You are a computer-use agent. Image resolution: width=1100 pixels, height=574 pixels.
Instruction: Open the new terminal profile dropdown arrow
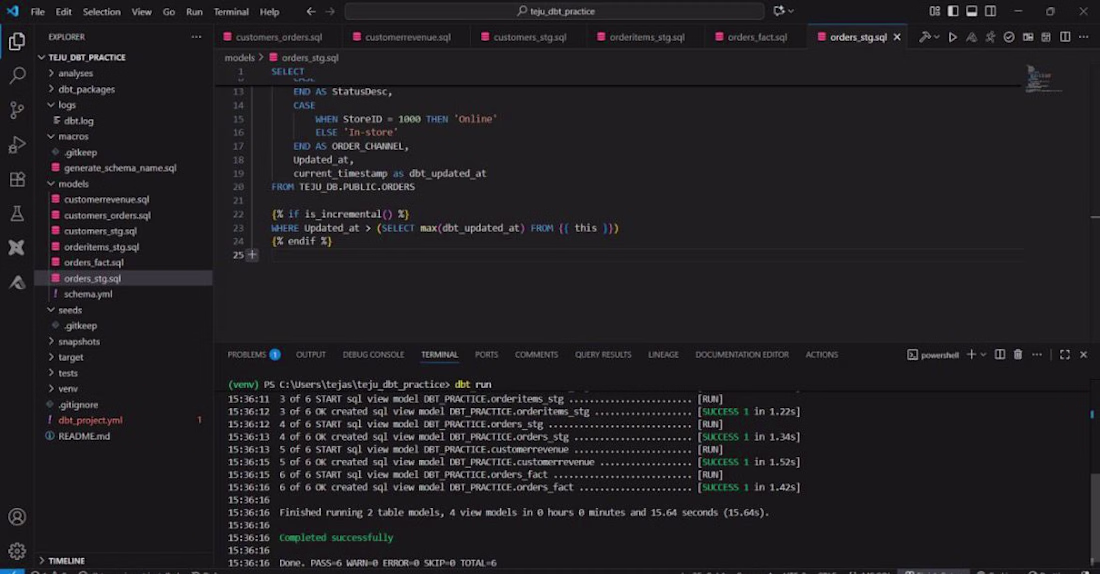984,354
